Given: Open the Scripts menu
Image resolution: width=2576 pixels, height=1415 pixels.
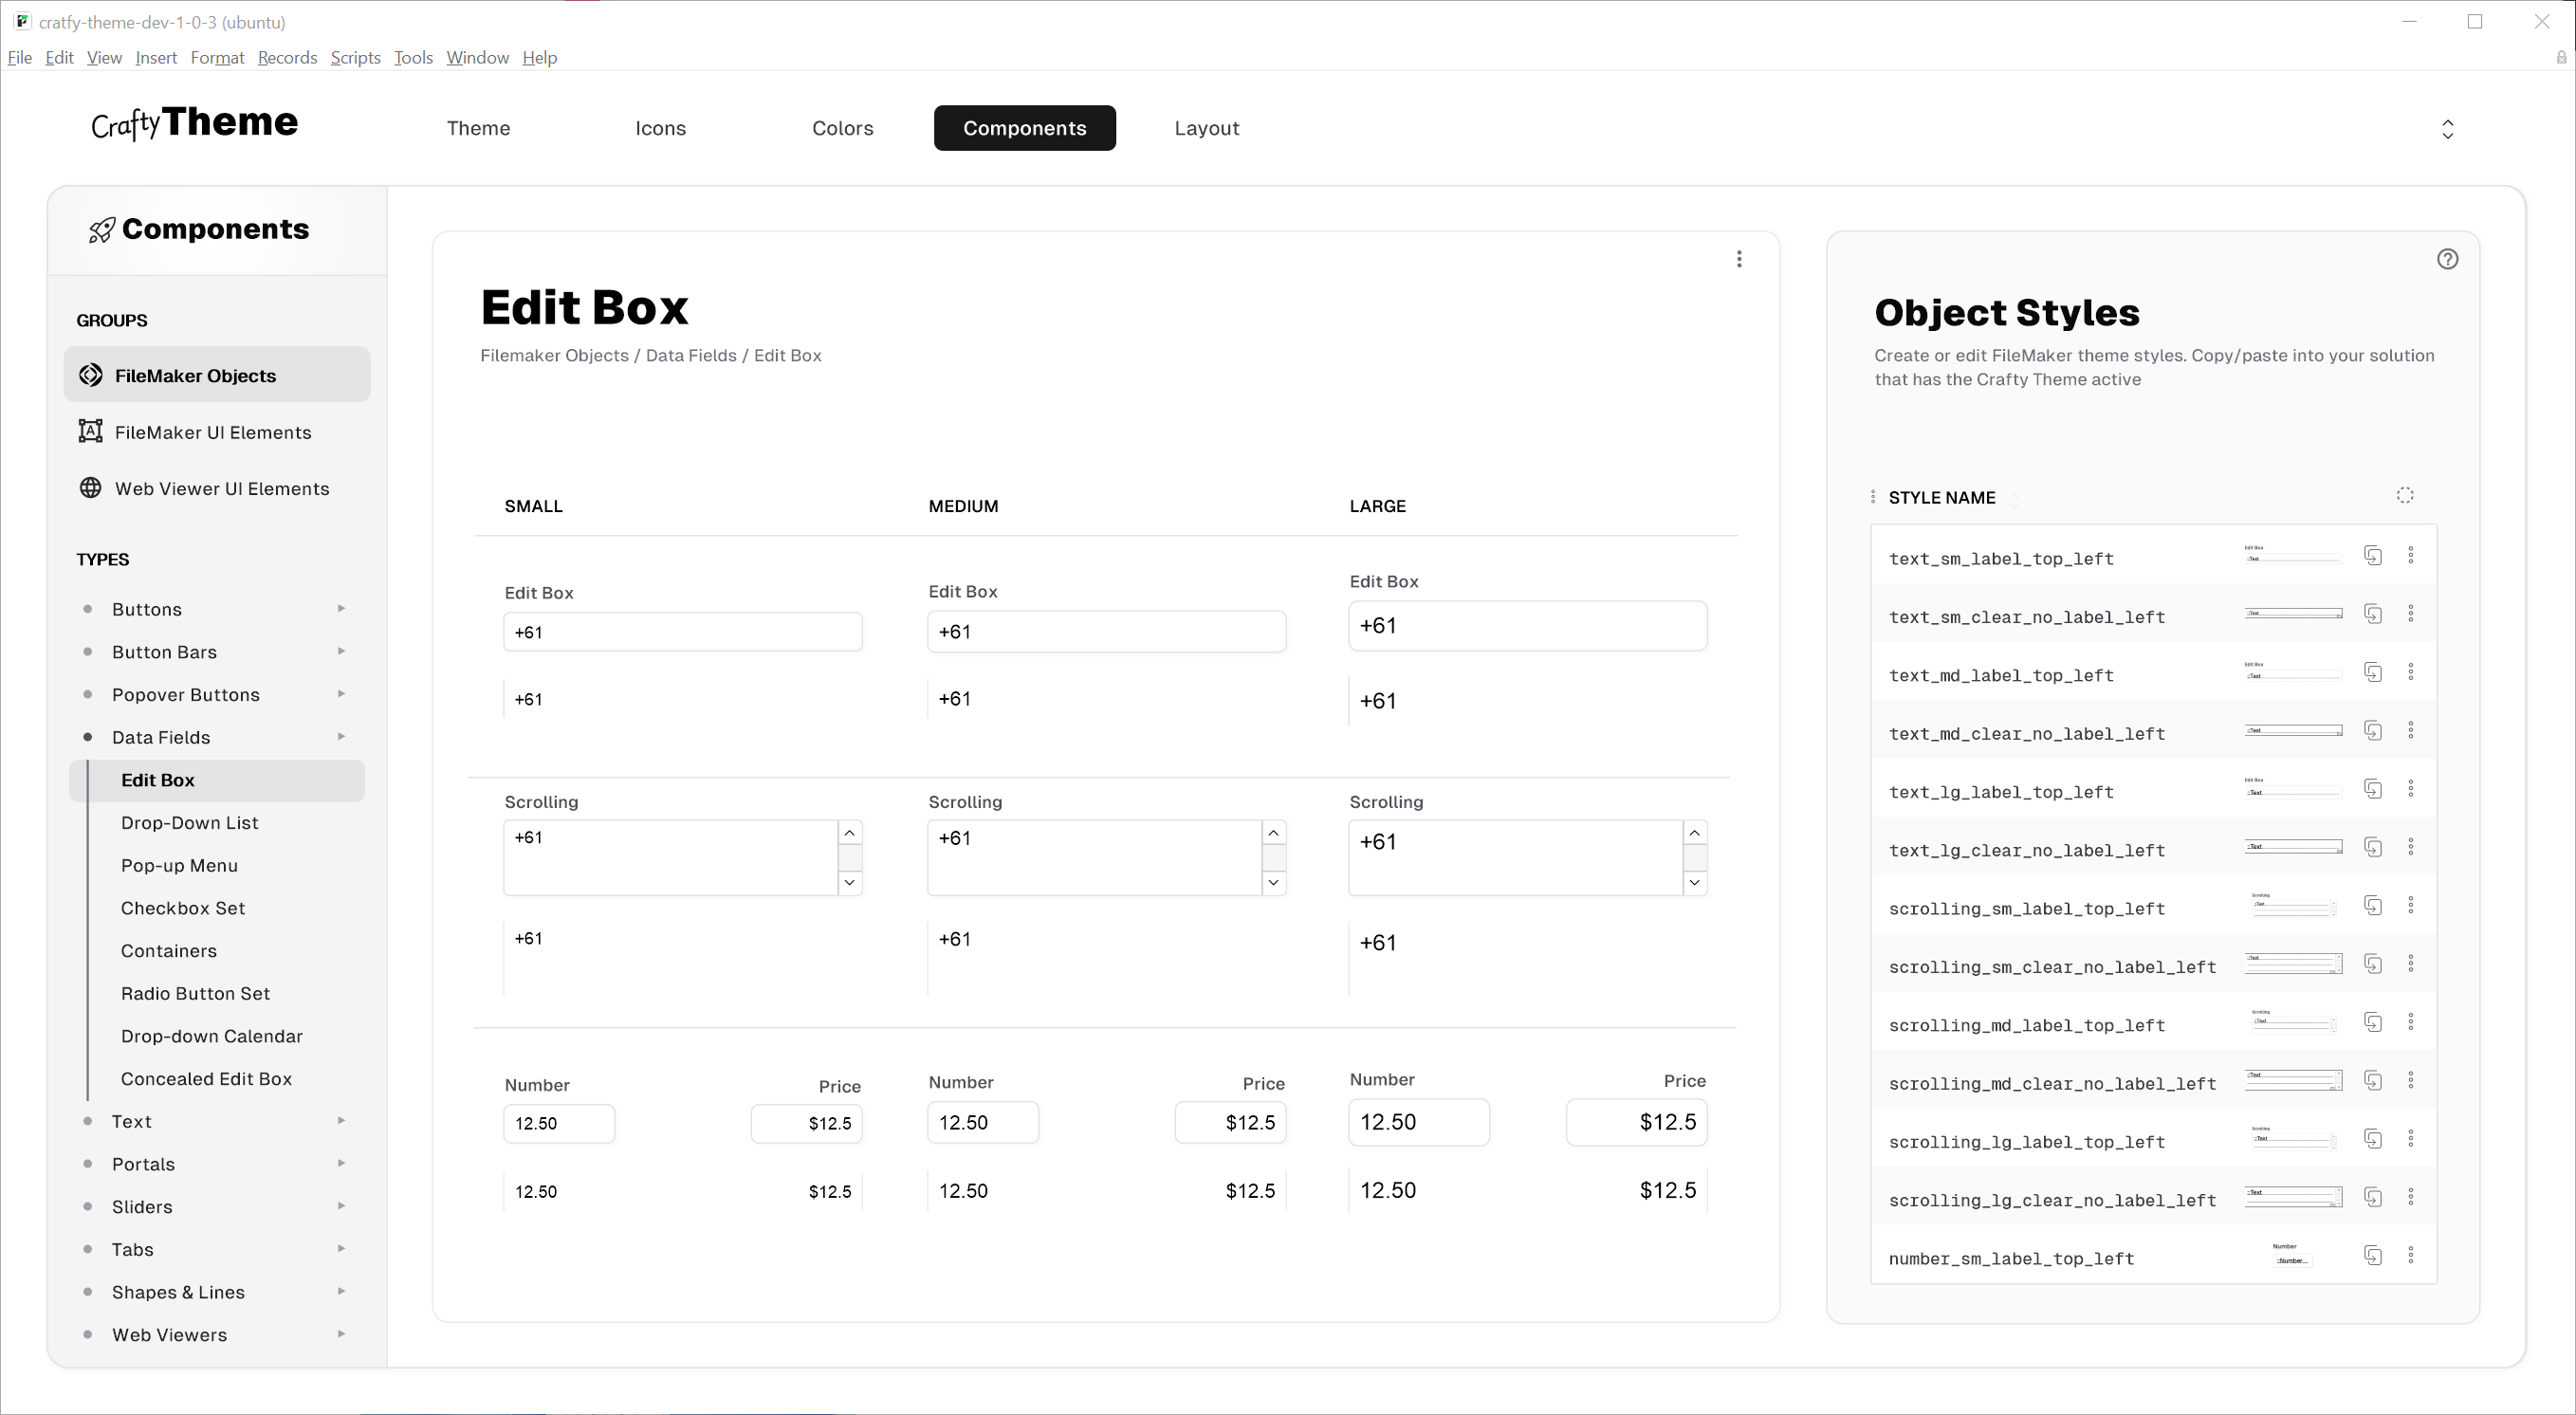Looking at the screenshot, I should (x=355, y=57).
